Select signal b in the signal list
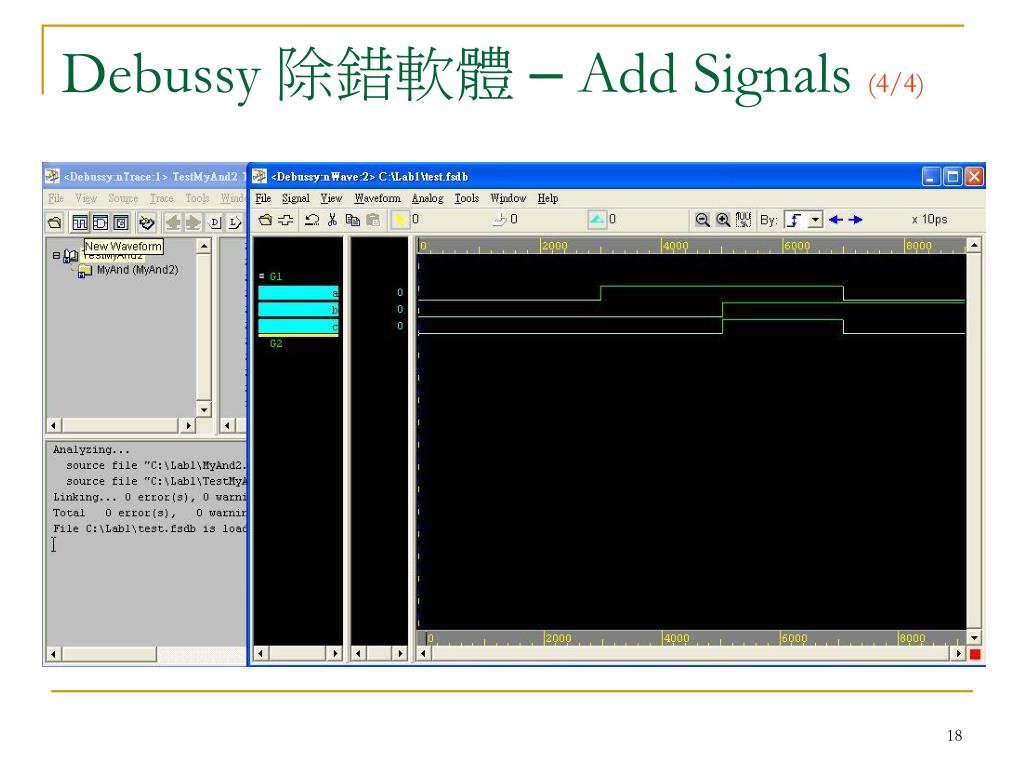 pyautogui.click(x=298, y=310)
